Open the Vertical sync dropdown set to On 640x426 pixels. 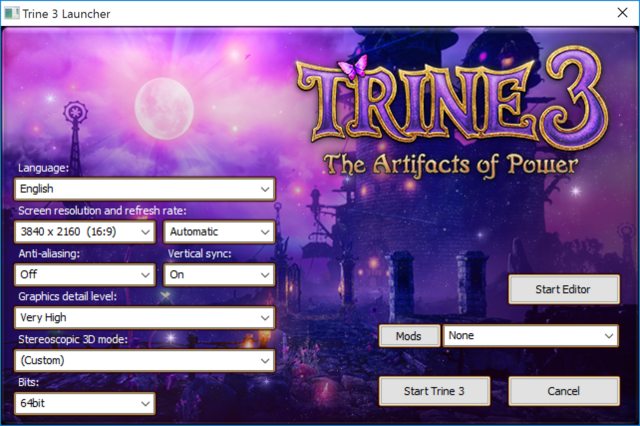(219, 275)
